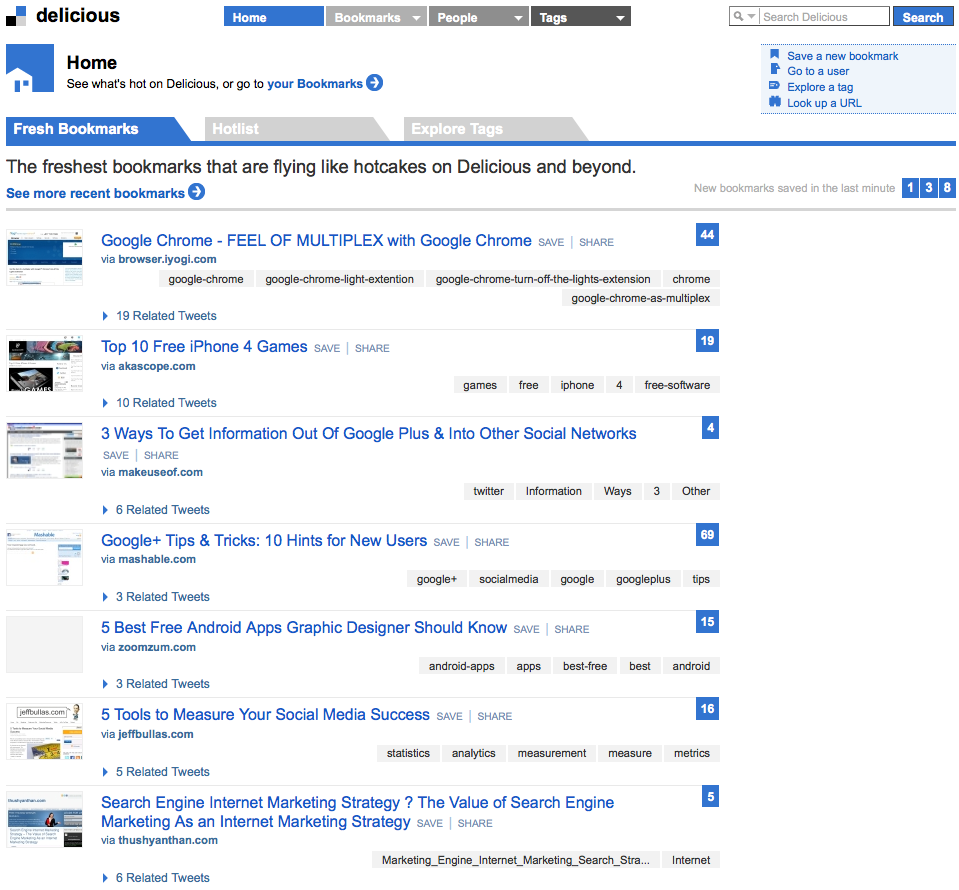Click the your Bookmarks link
This screenshot has height=890, width=959.
[315, 84]
